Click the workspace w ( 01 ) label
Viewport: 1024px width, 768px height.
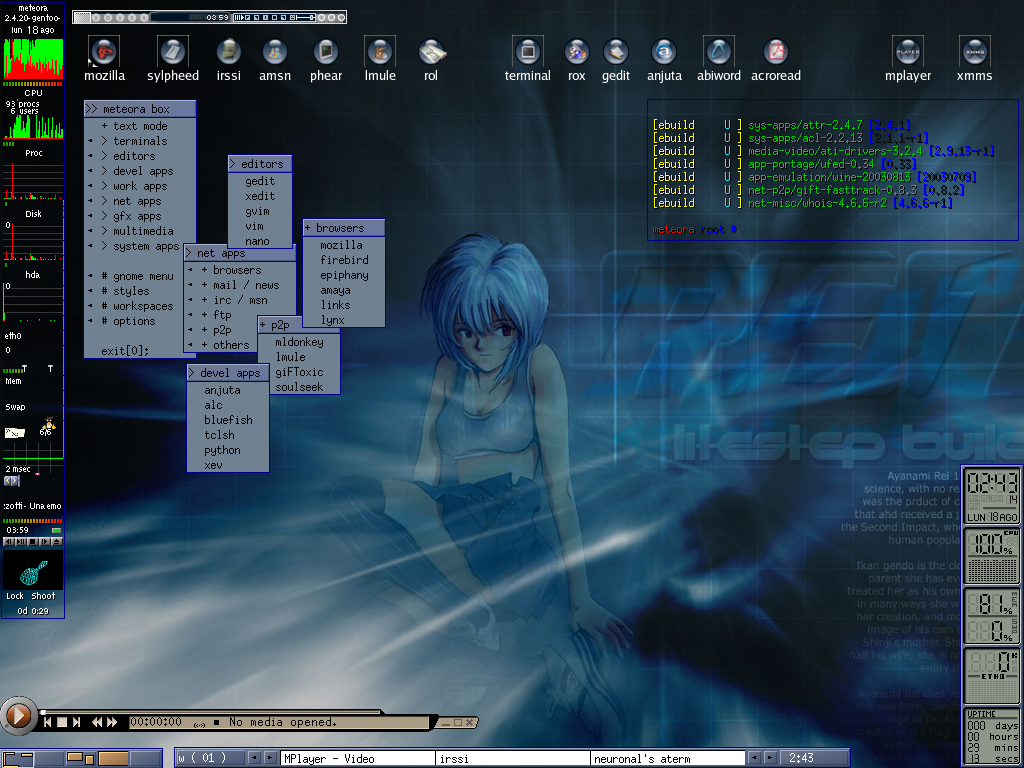(x=211, y=758)
